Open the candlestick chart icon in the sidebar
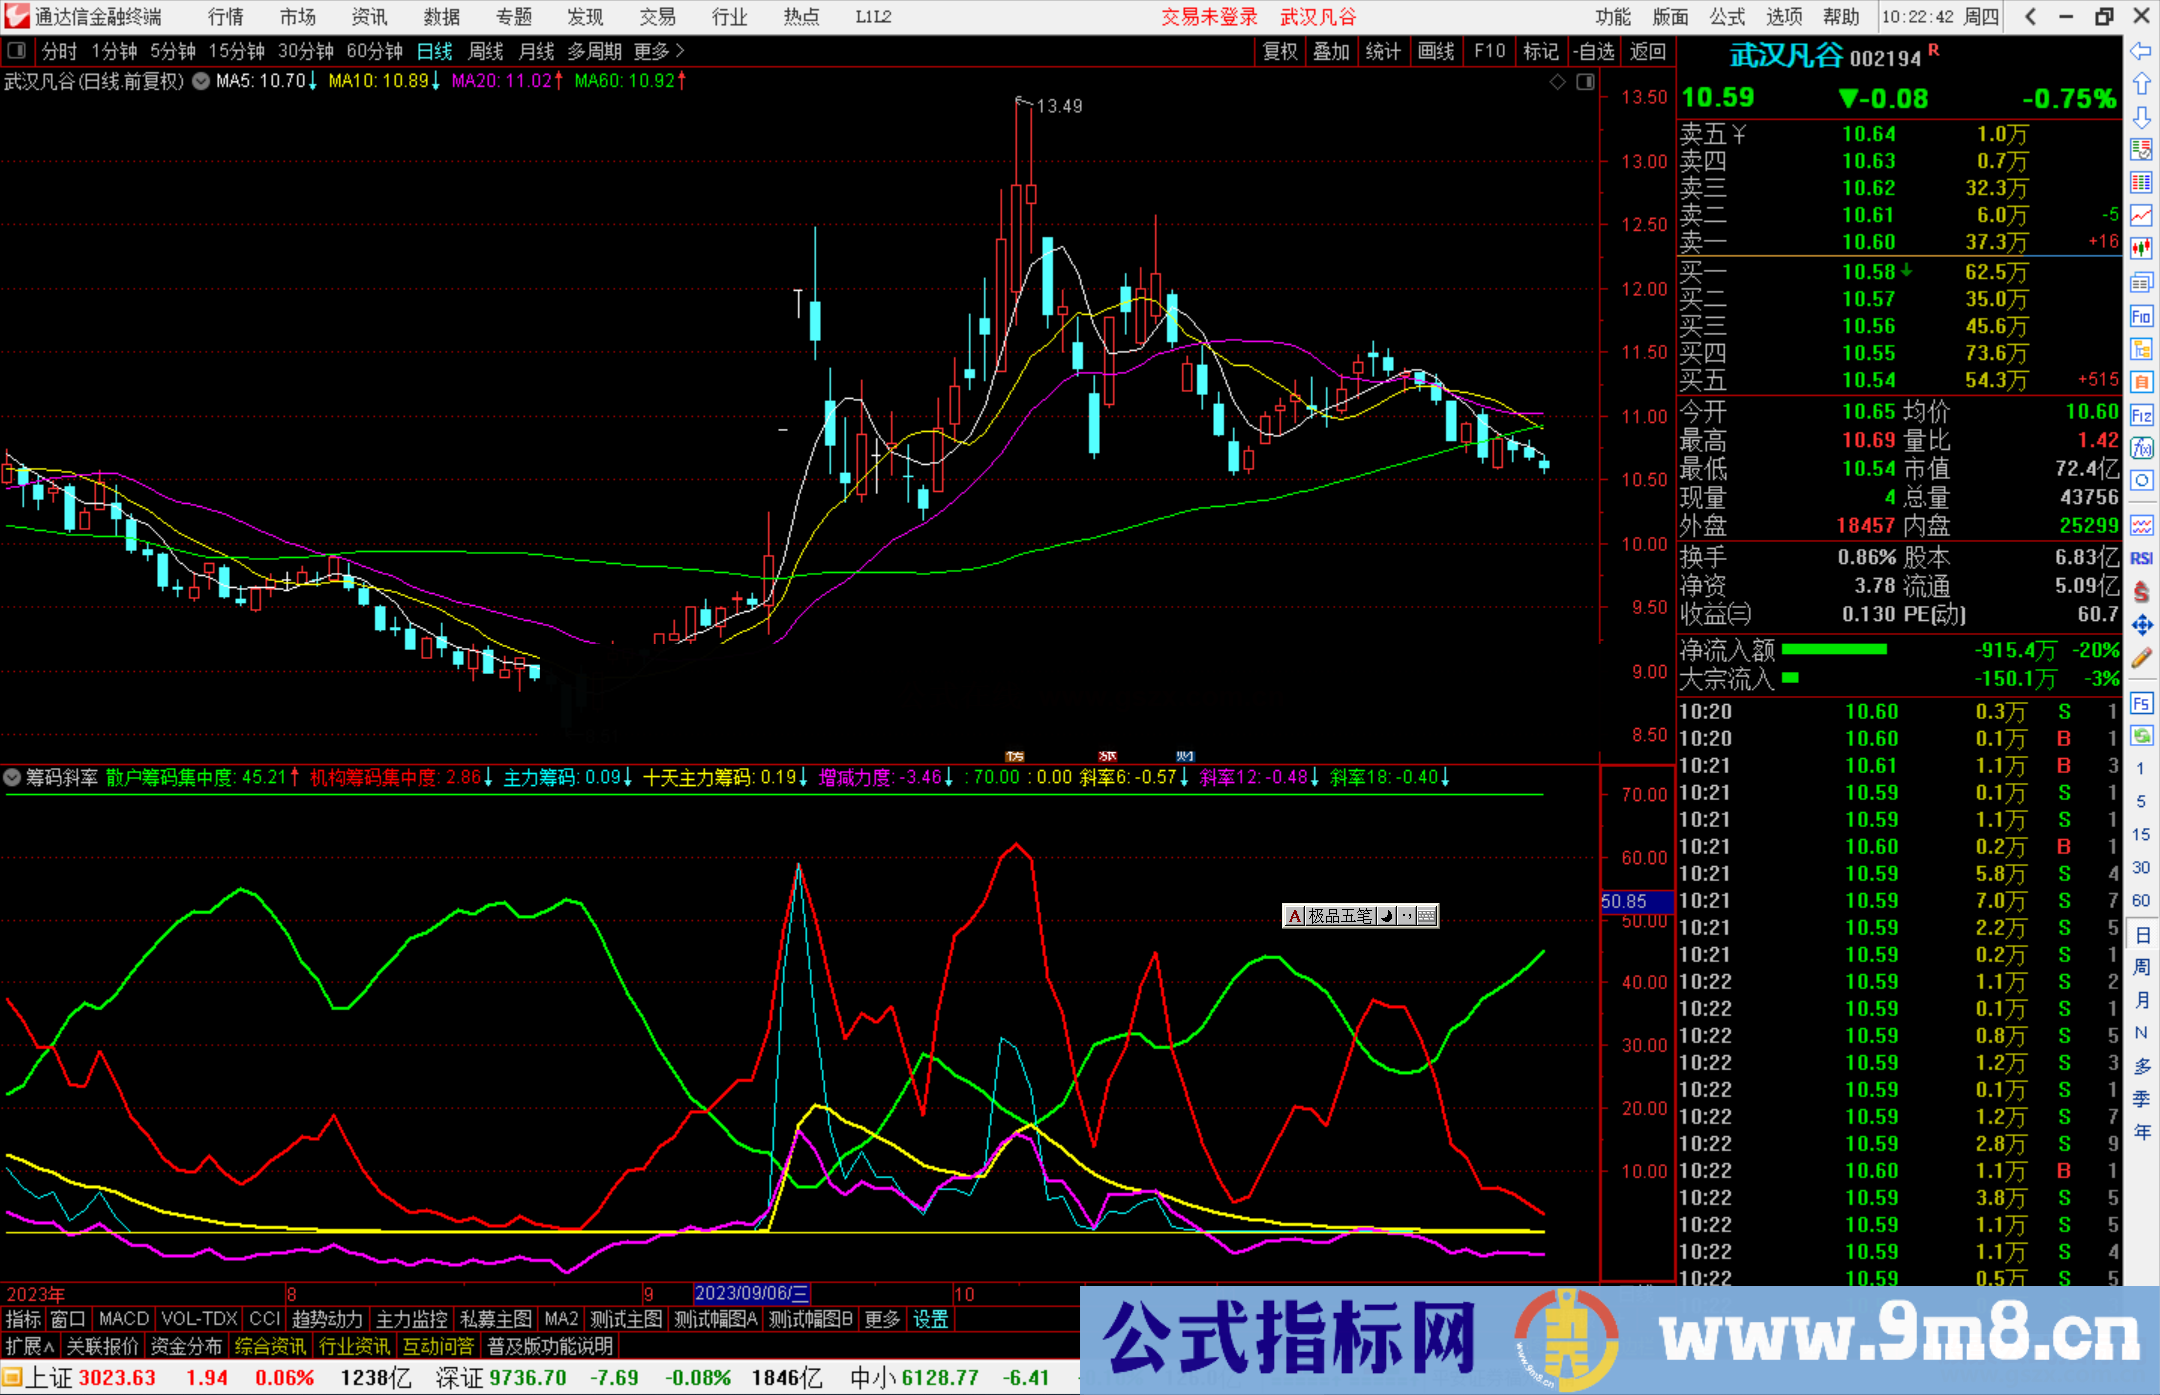The width and height of the screenshot is (2160, 1395). tap(2141, 248)
